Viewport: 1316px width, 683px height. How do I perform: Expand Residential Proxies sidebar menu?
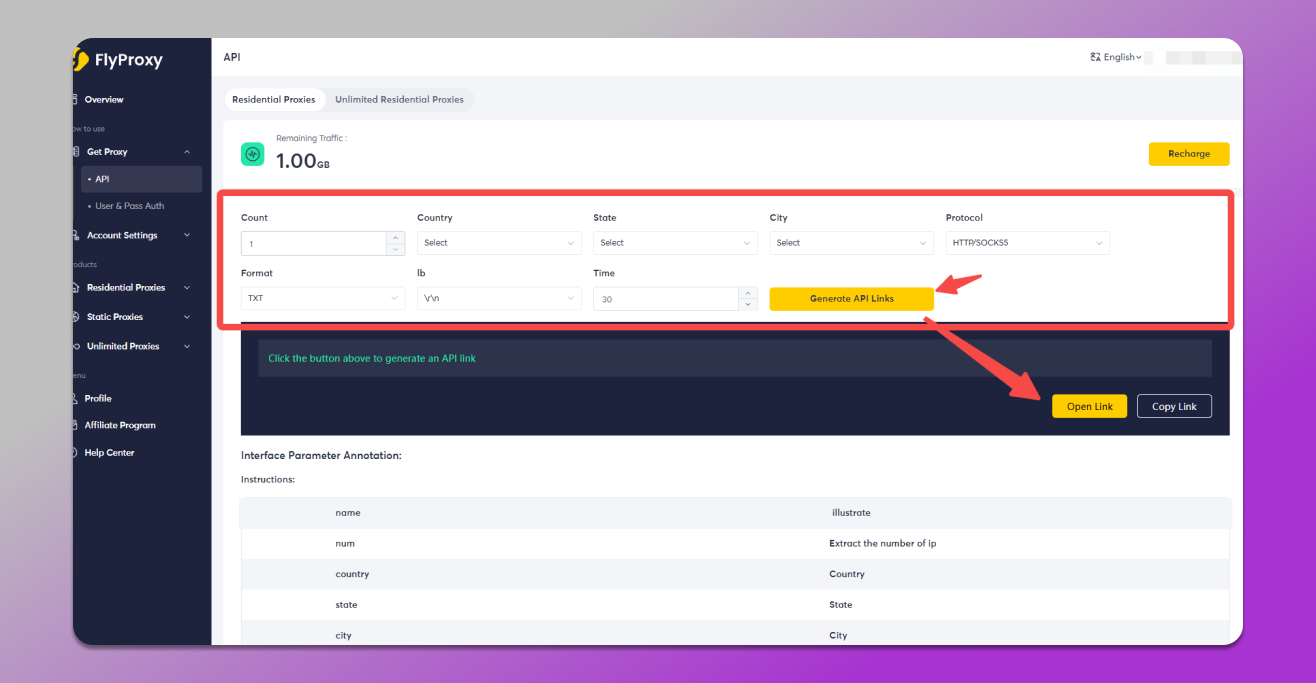[x=187, y=287]
